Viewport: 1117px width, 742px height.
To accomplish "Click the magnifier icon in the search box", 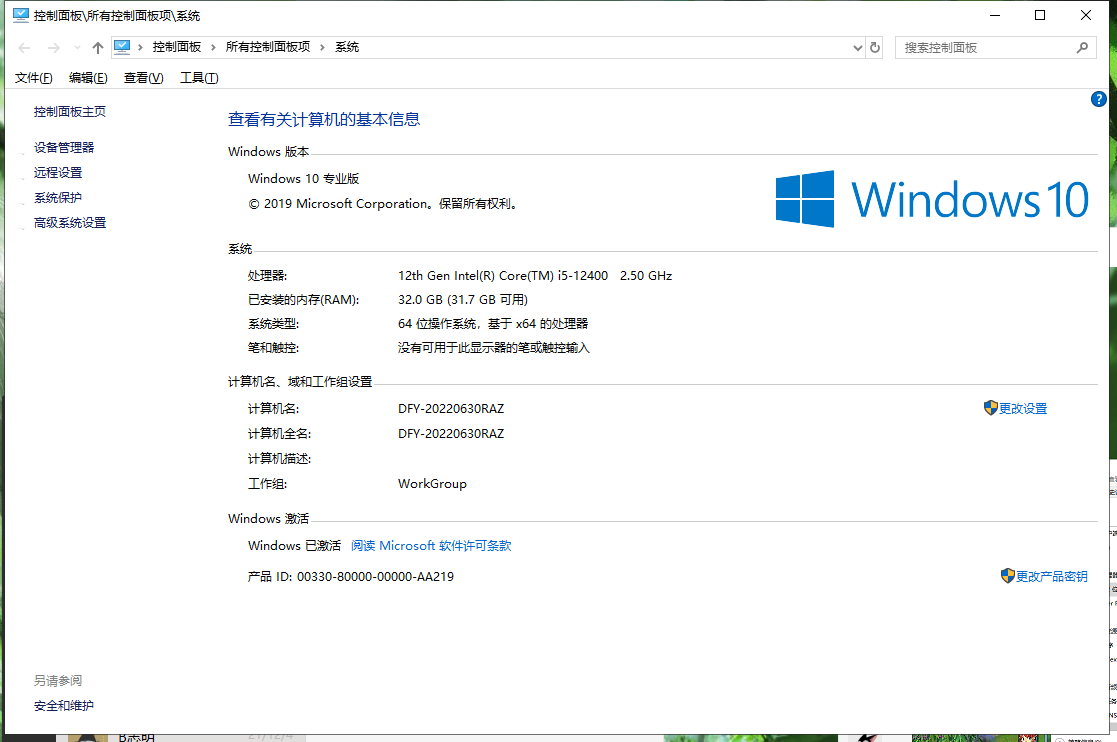I will [x=1081, y=47].
